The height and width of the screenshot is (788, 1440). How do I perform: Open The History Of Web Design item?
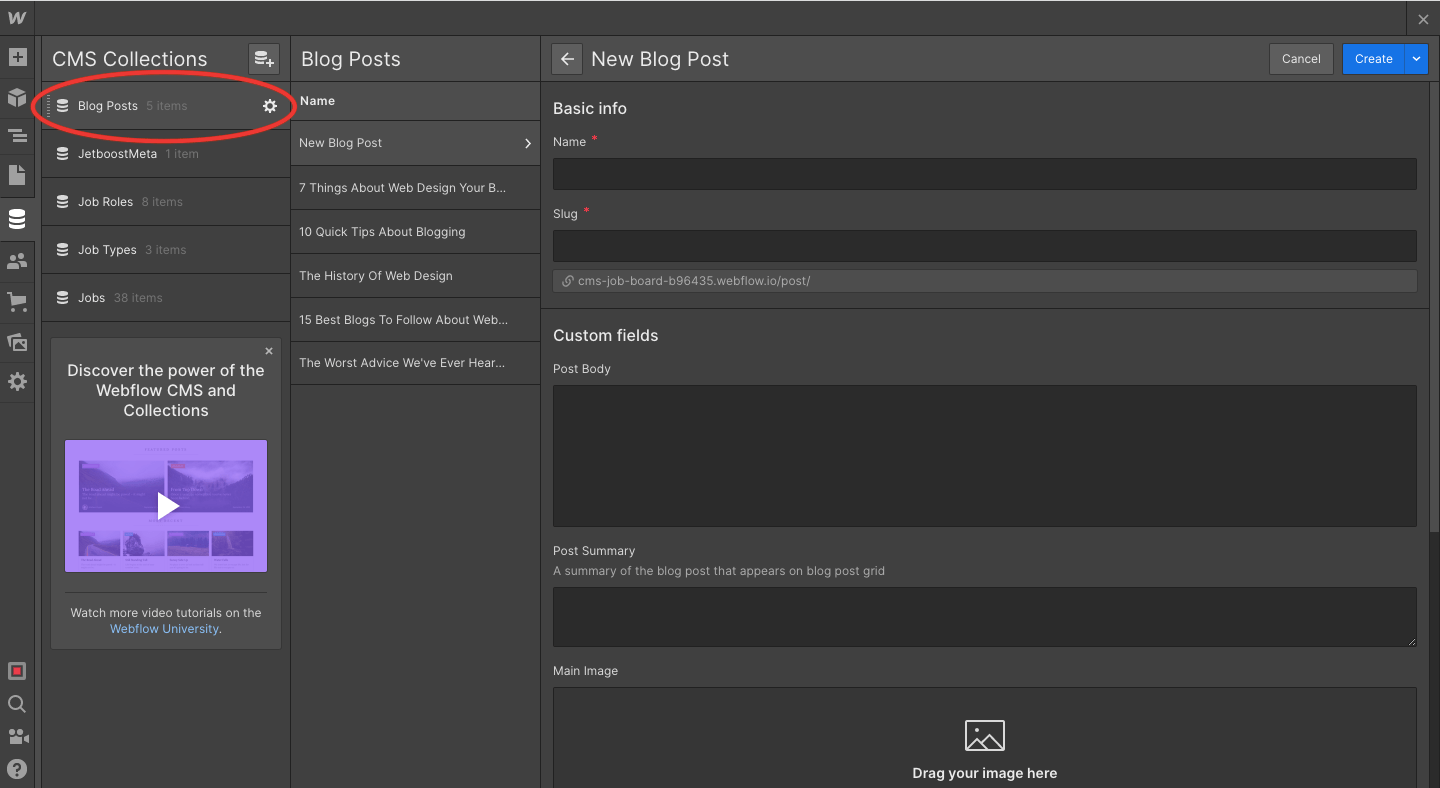[376, 276]
